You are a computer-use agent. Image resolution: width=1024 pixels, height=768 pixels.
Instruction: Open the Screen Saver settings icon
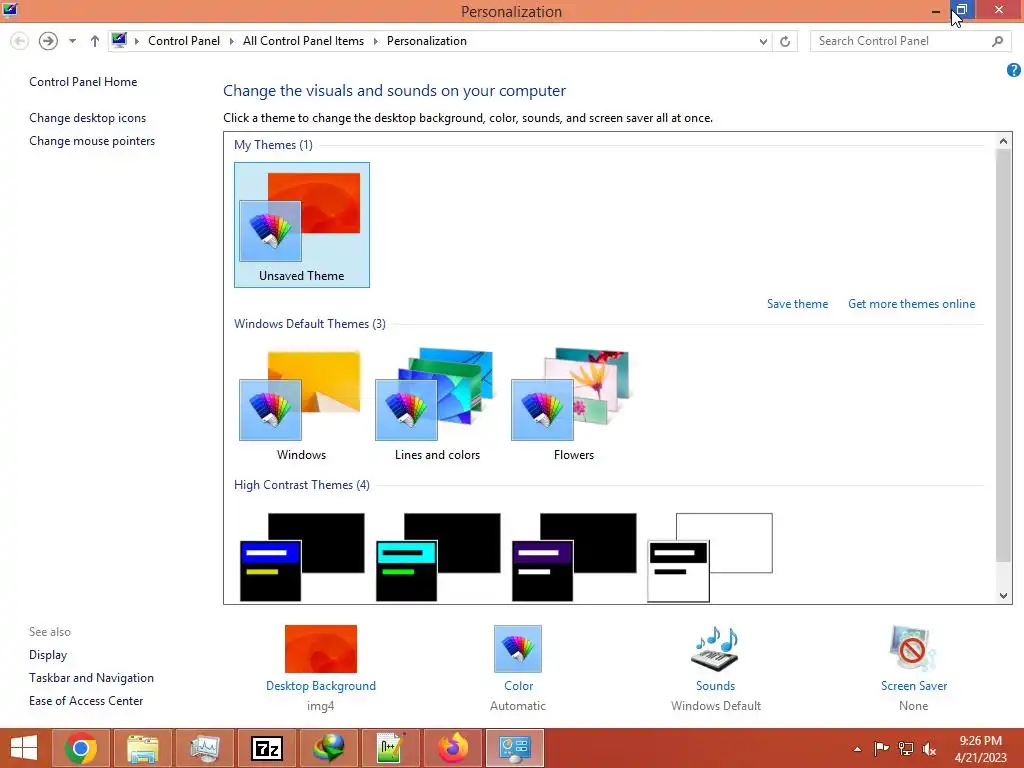[x=913, y=648]
